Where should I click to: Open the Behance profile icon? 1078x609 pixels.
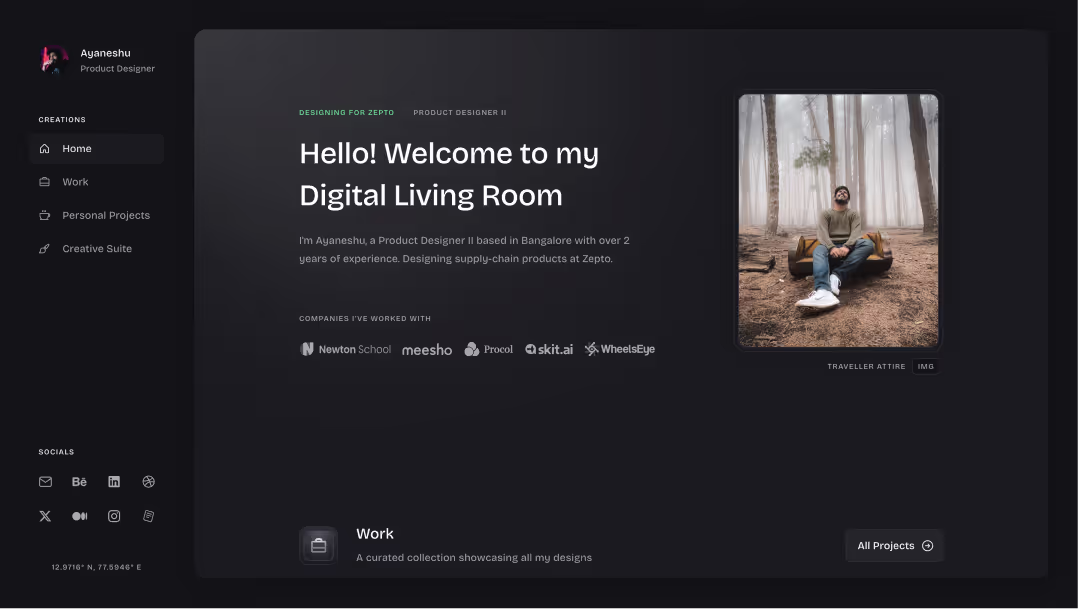click(x=80, y=482)
